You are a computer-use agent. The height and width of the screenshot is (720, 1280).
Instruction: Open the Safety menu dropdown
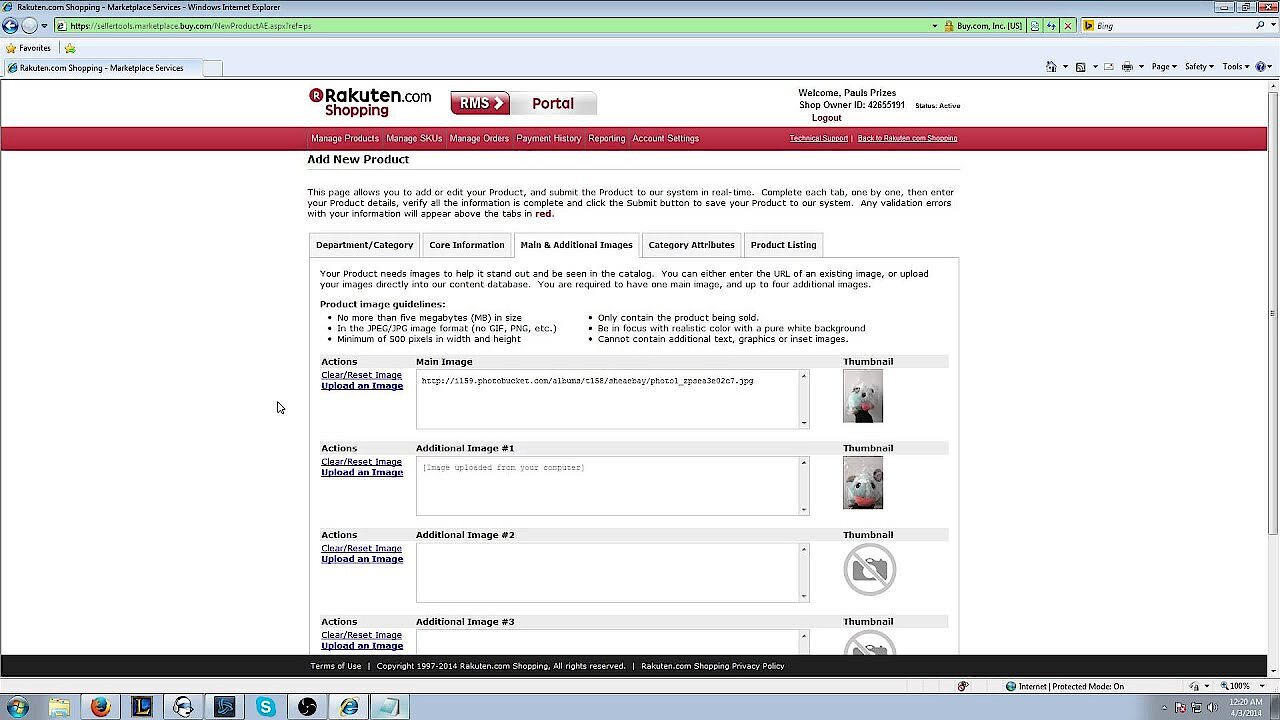pyautogui.click(x=1199, y=67)
